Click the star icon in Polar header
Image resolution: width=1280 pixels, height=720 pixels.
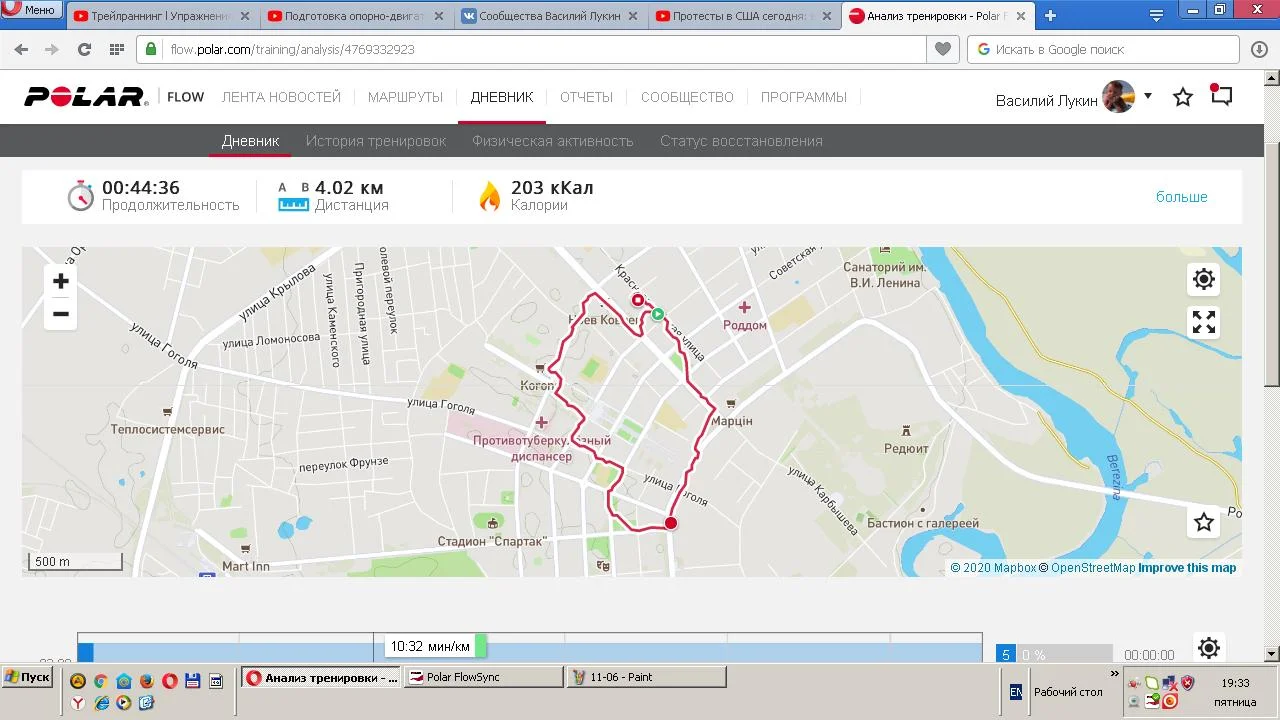(1183, 97)
